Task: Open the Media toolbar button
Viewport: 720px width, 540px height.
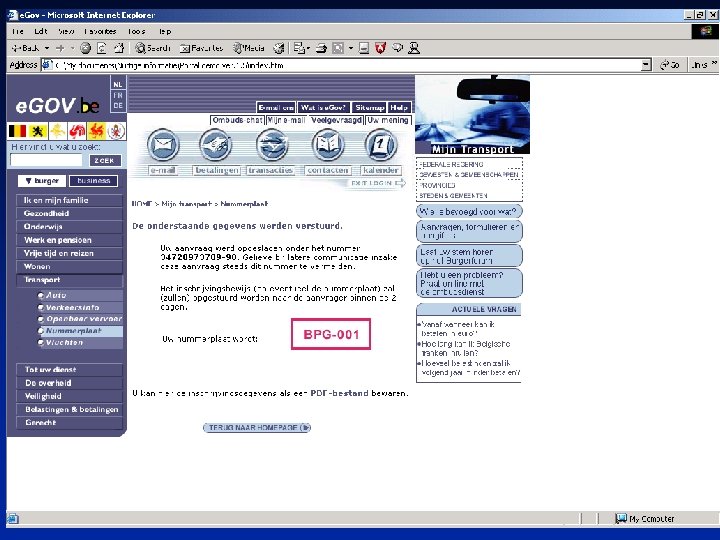Action: tap(248, 48)
